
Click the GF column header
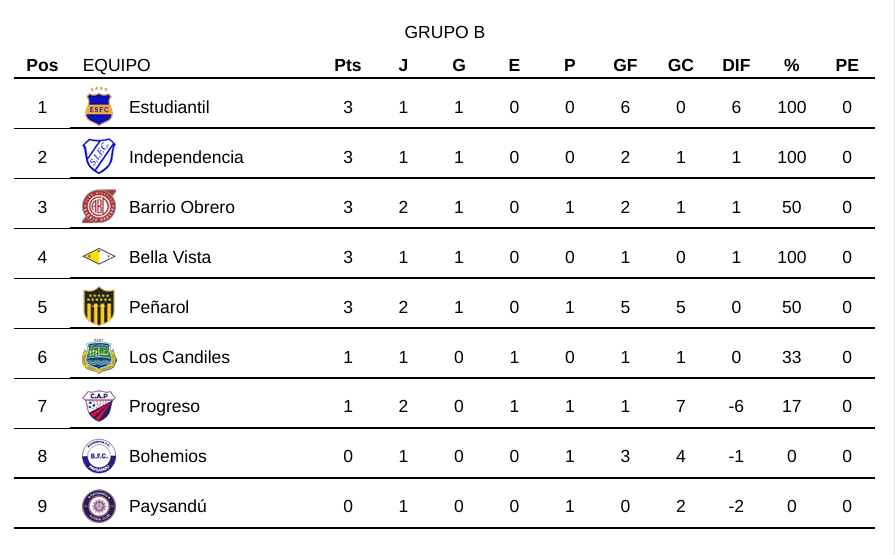[x=625, y=66]
